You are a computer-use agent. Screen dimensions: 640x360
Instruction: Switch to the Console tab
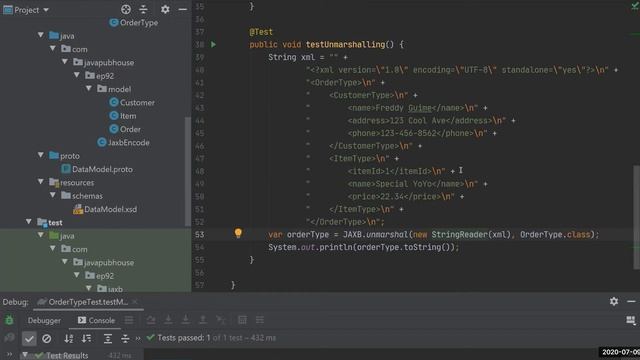[96, 320]
